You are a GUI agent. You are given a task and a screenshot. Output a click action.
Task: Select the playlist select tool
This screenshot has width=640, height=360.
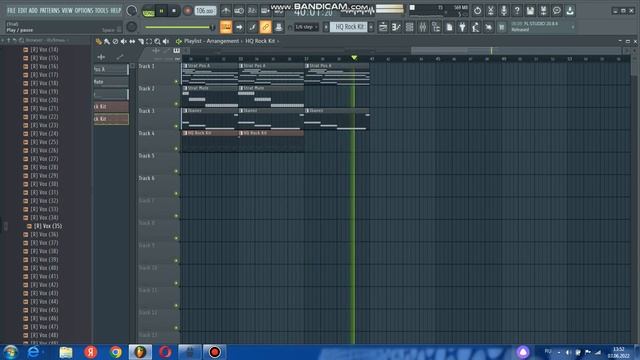click(x=149, y=41)
